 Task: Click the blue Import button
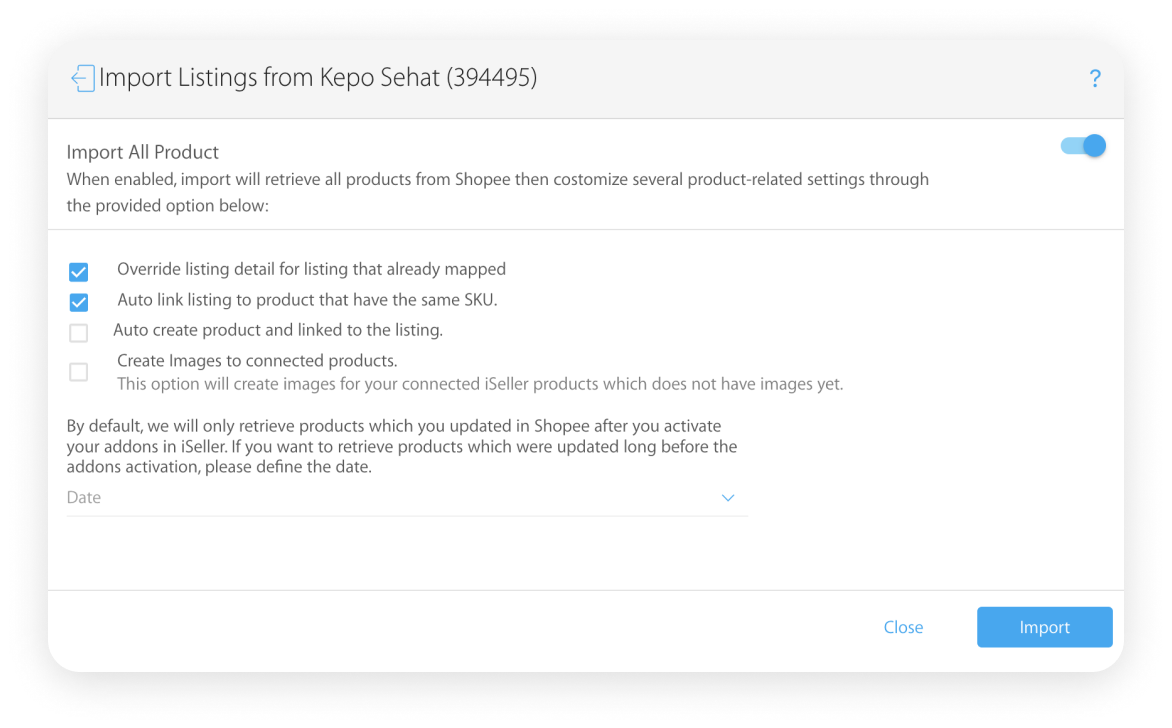[x=1044, y=627]
